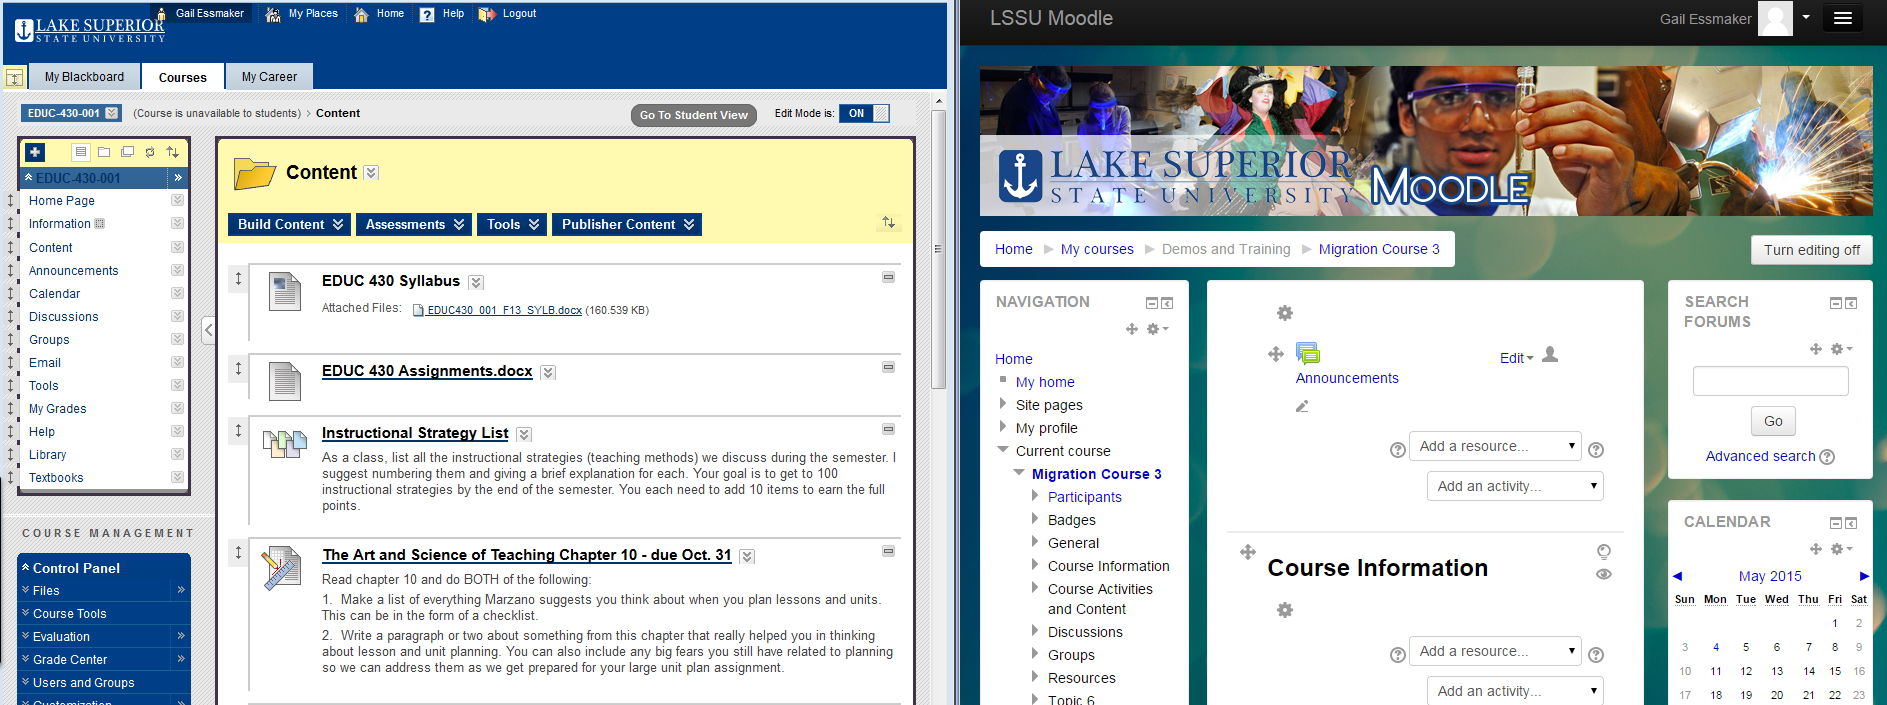
Task: Click the My Places icon in Blackboard header
Action: 273,14
